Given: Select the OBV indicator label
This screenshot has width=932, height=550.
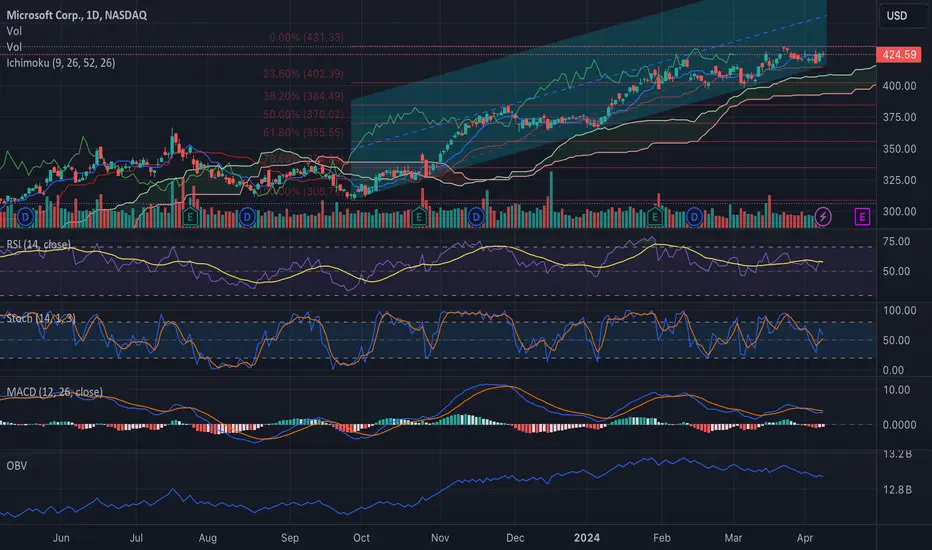Looking at the screenshot, I should pyautogui.click(x=17, y=466).
